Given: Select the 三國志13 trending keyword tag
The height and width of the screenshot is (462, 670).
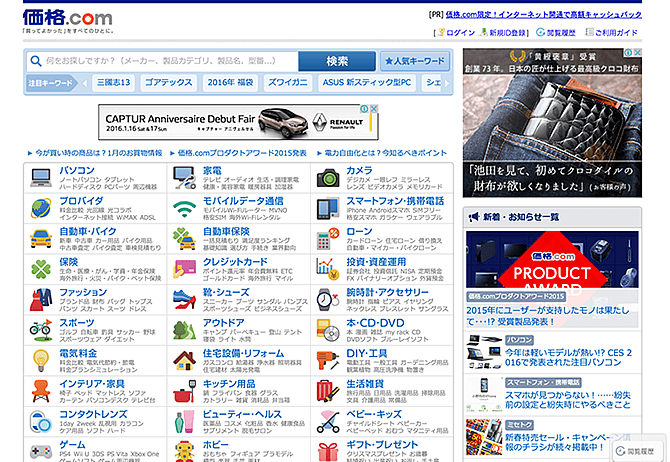Looking at the screenshot, I should [x=112, y=84].
